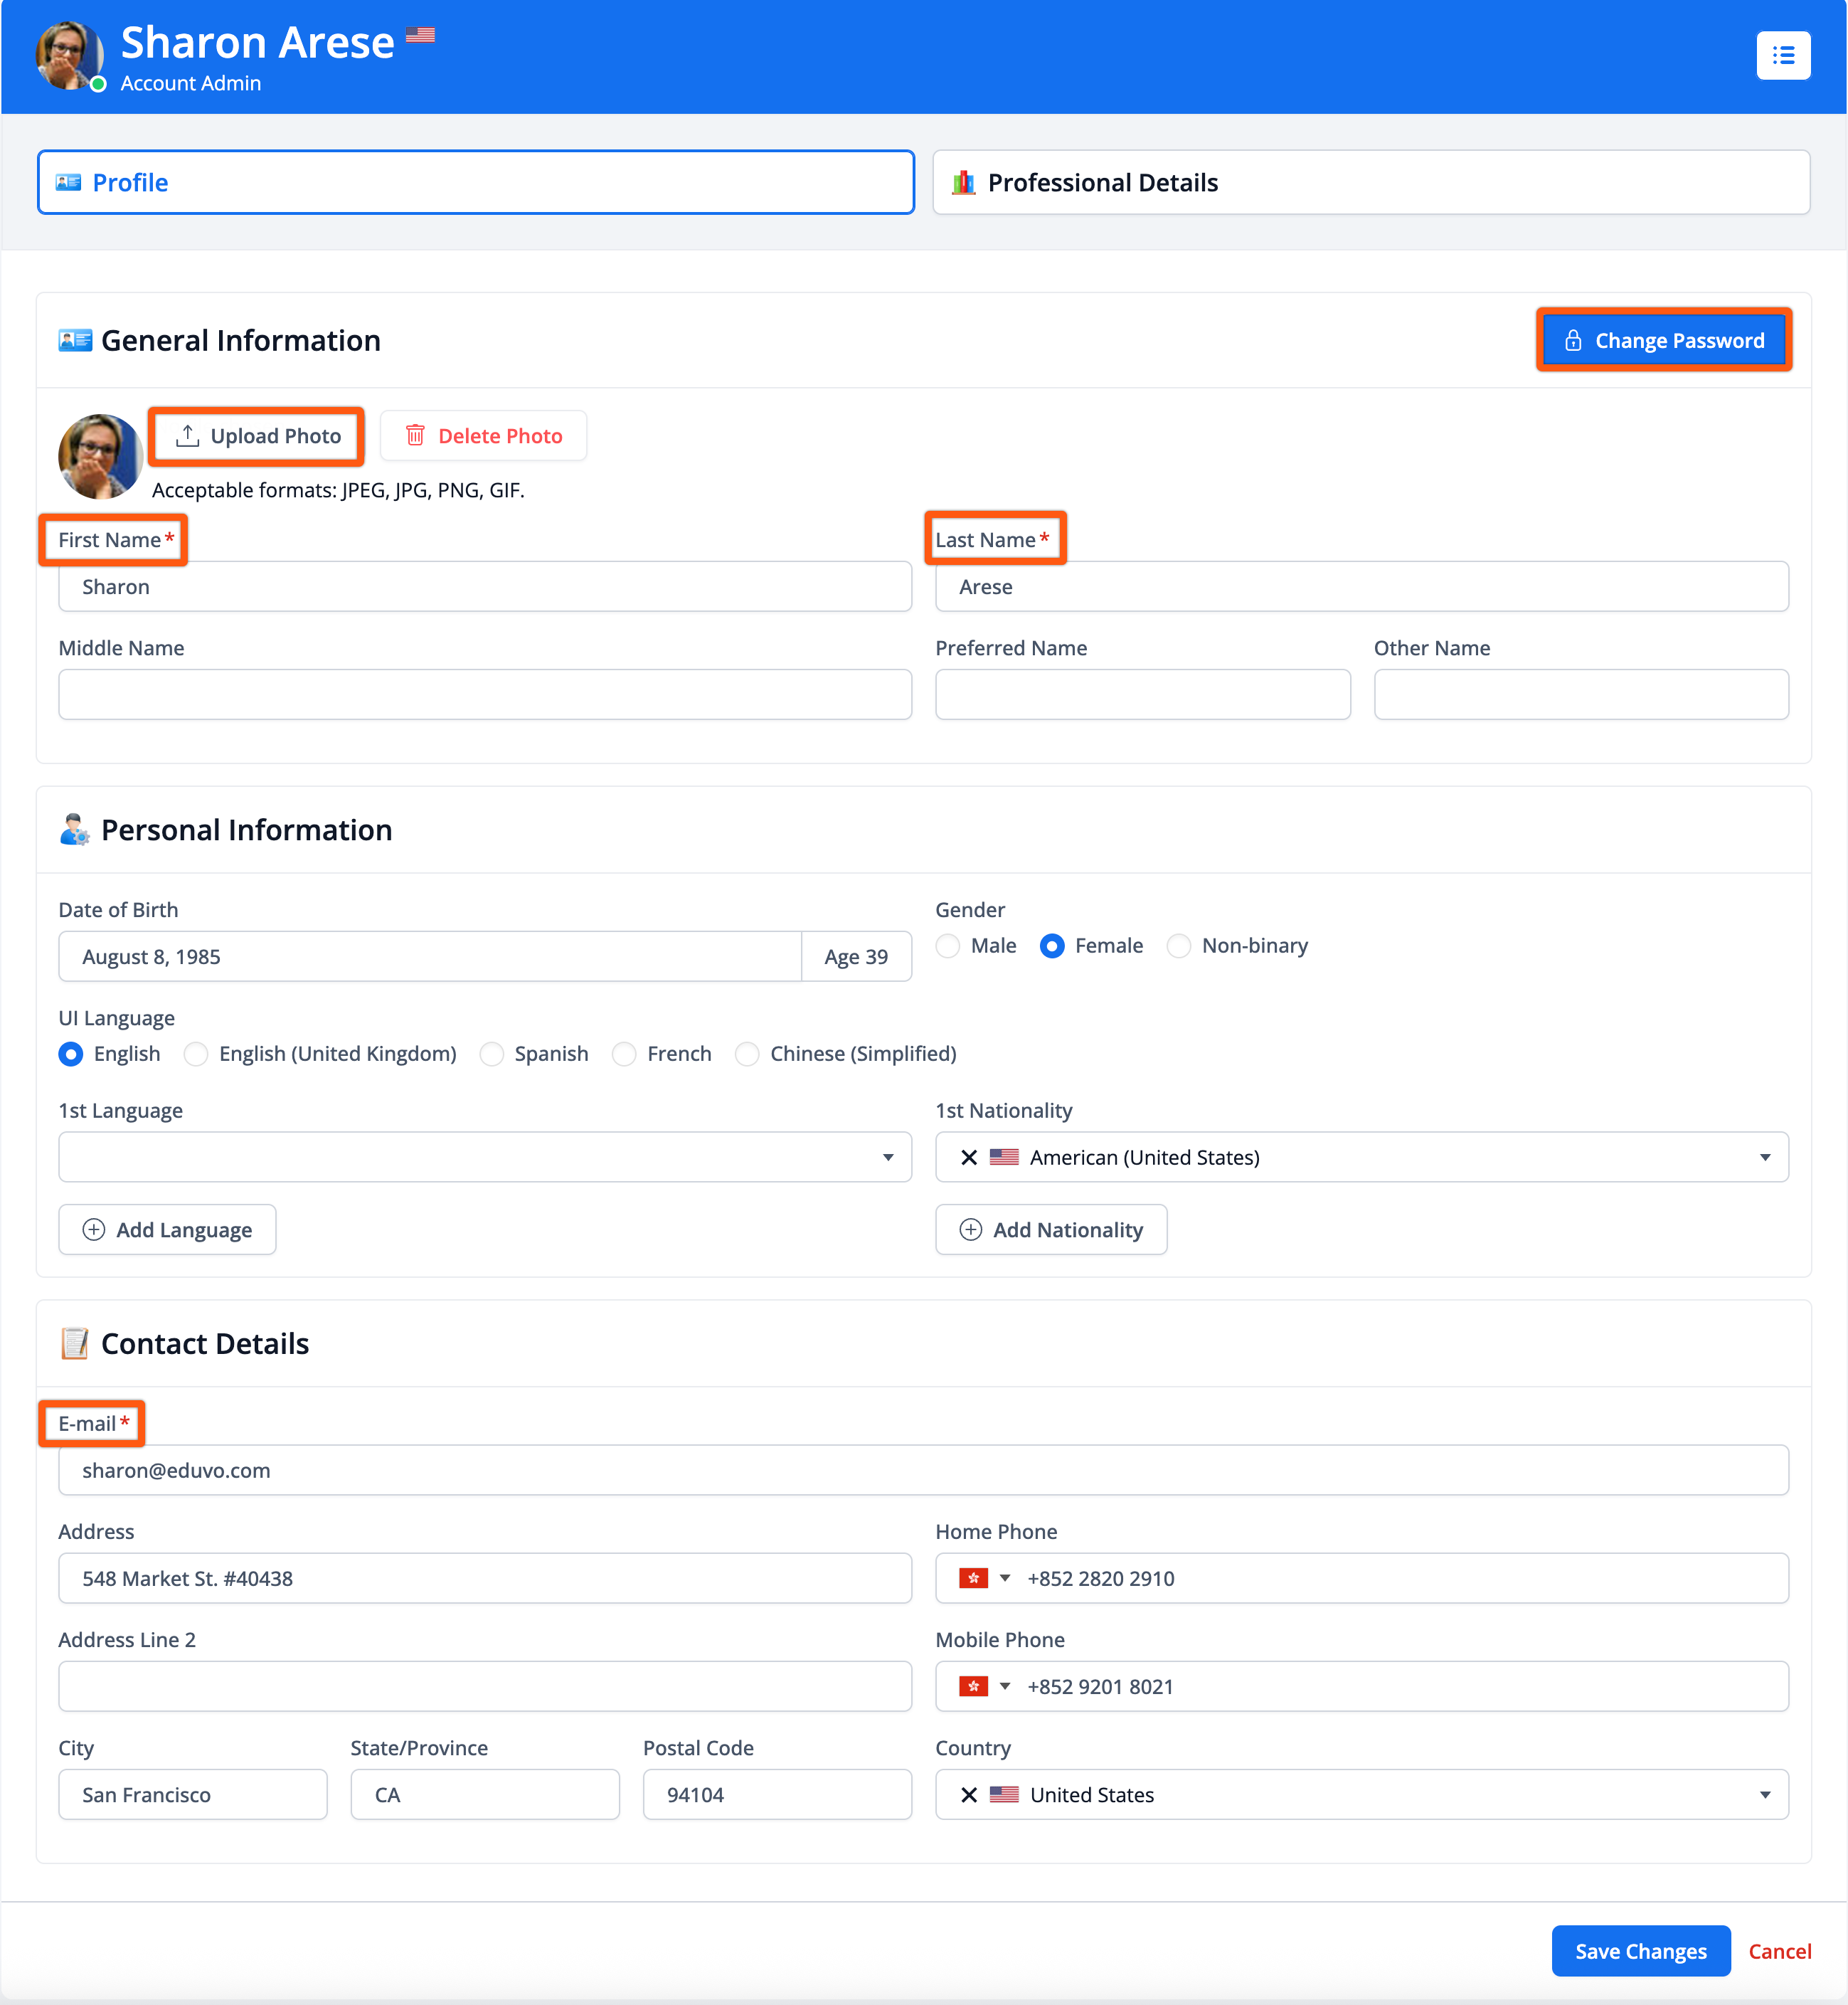Clear the 1st Nationality selection with X
1848x2005 pixels.
click(x=968, y=1157)
